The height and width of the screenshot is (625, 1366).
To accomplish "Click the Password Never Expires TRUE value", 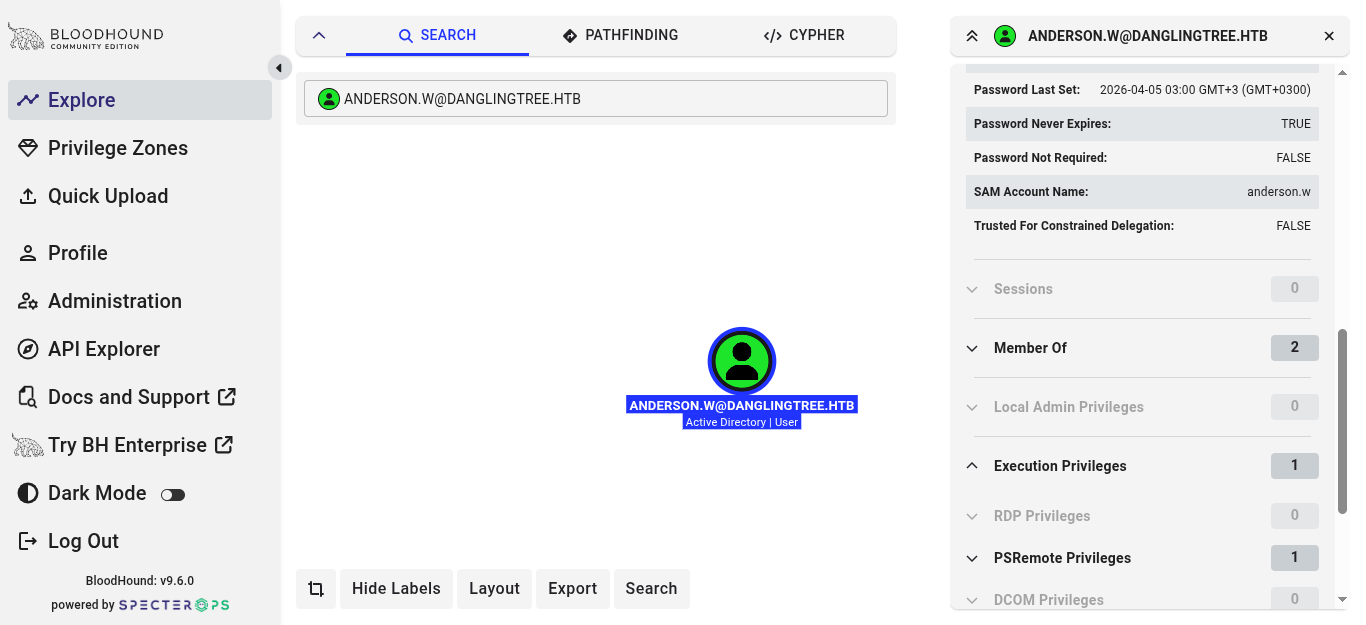I will pyautogui.click(x=1296, y=124).
